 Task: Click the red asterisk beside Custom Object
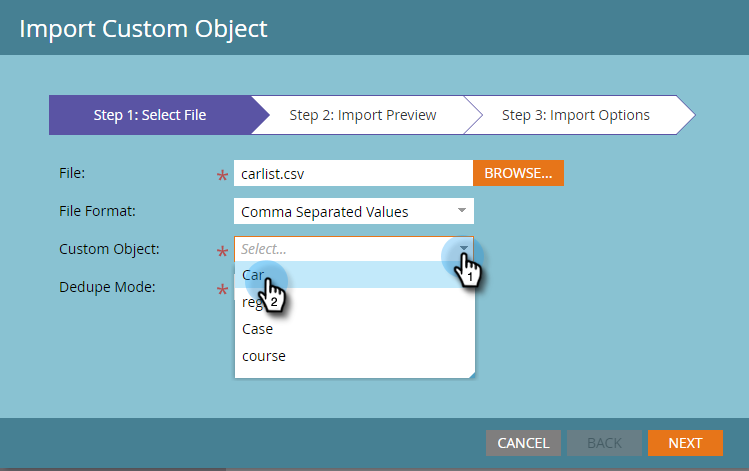coord(222,252)
